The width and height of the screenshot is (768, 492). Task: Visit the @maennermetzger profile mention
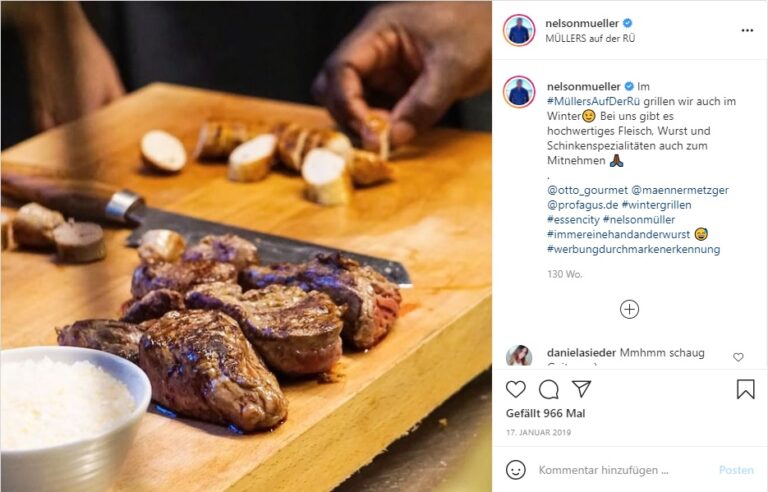coord(680,190)
